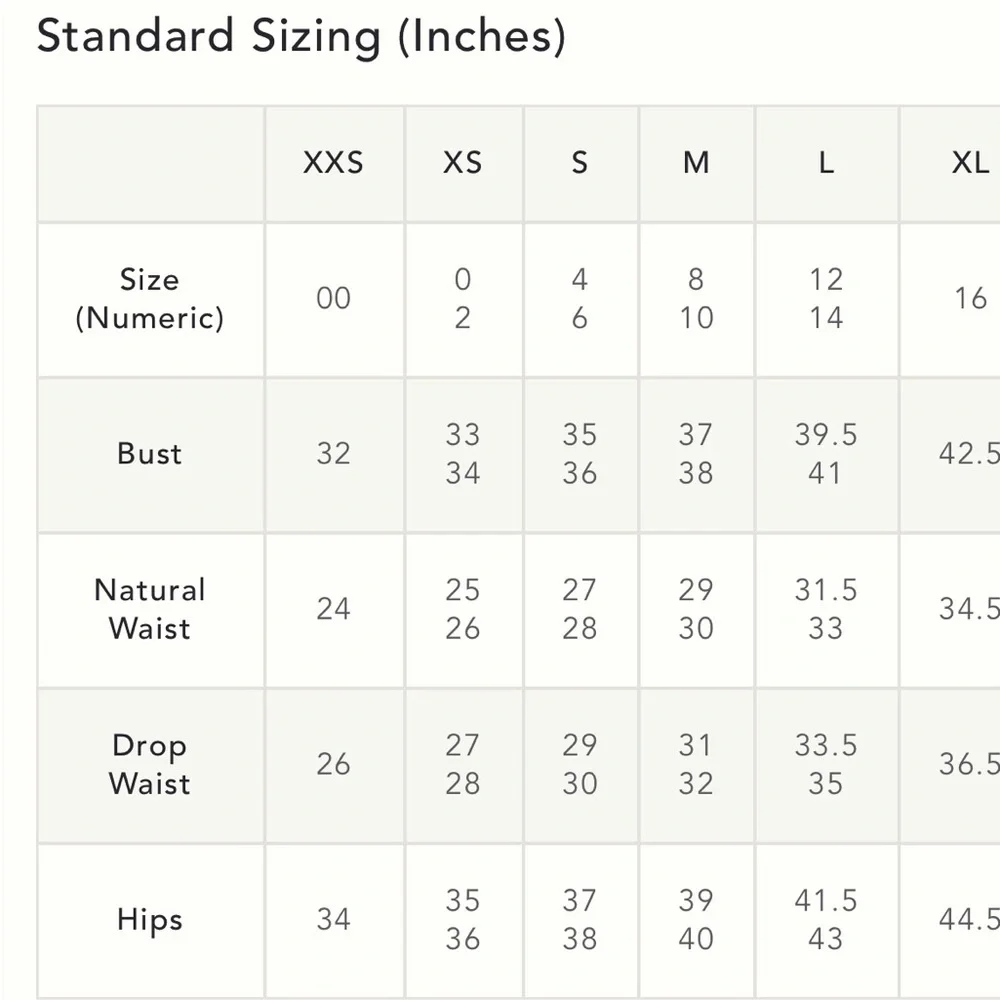This screenshot has width=1000, height=1000.
Task: Click the M size column header
Action: (696, 163)
